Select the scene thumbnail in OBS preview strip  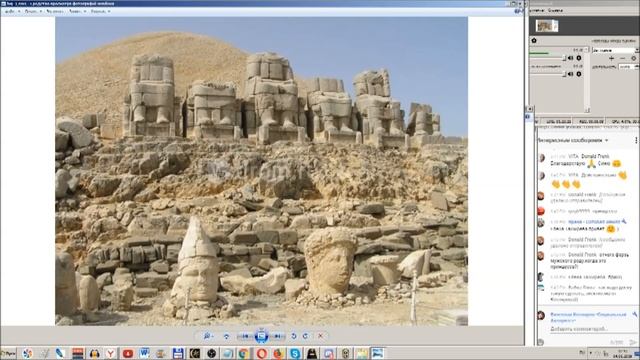[x=547, y=26]
